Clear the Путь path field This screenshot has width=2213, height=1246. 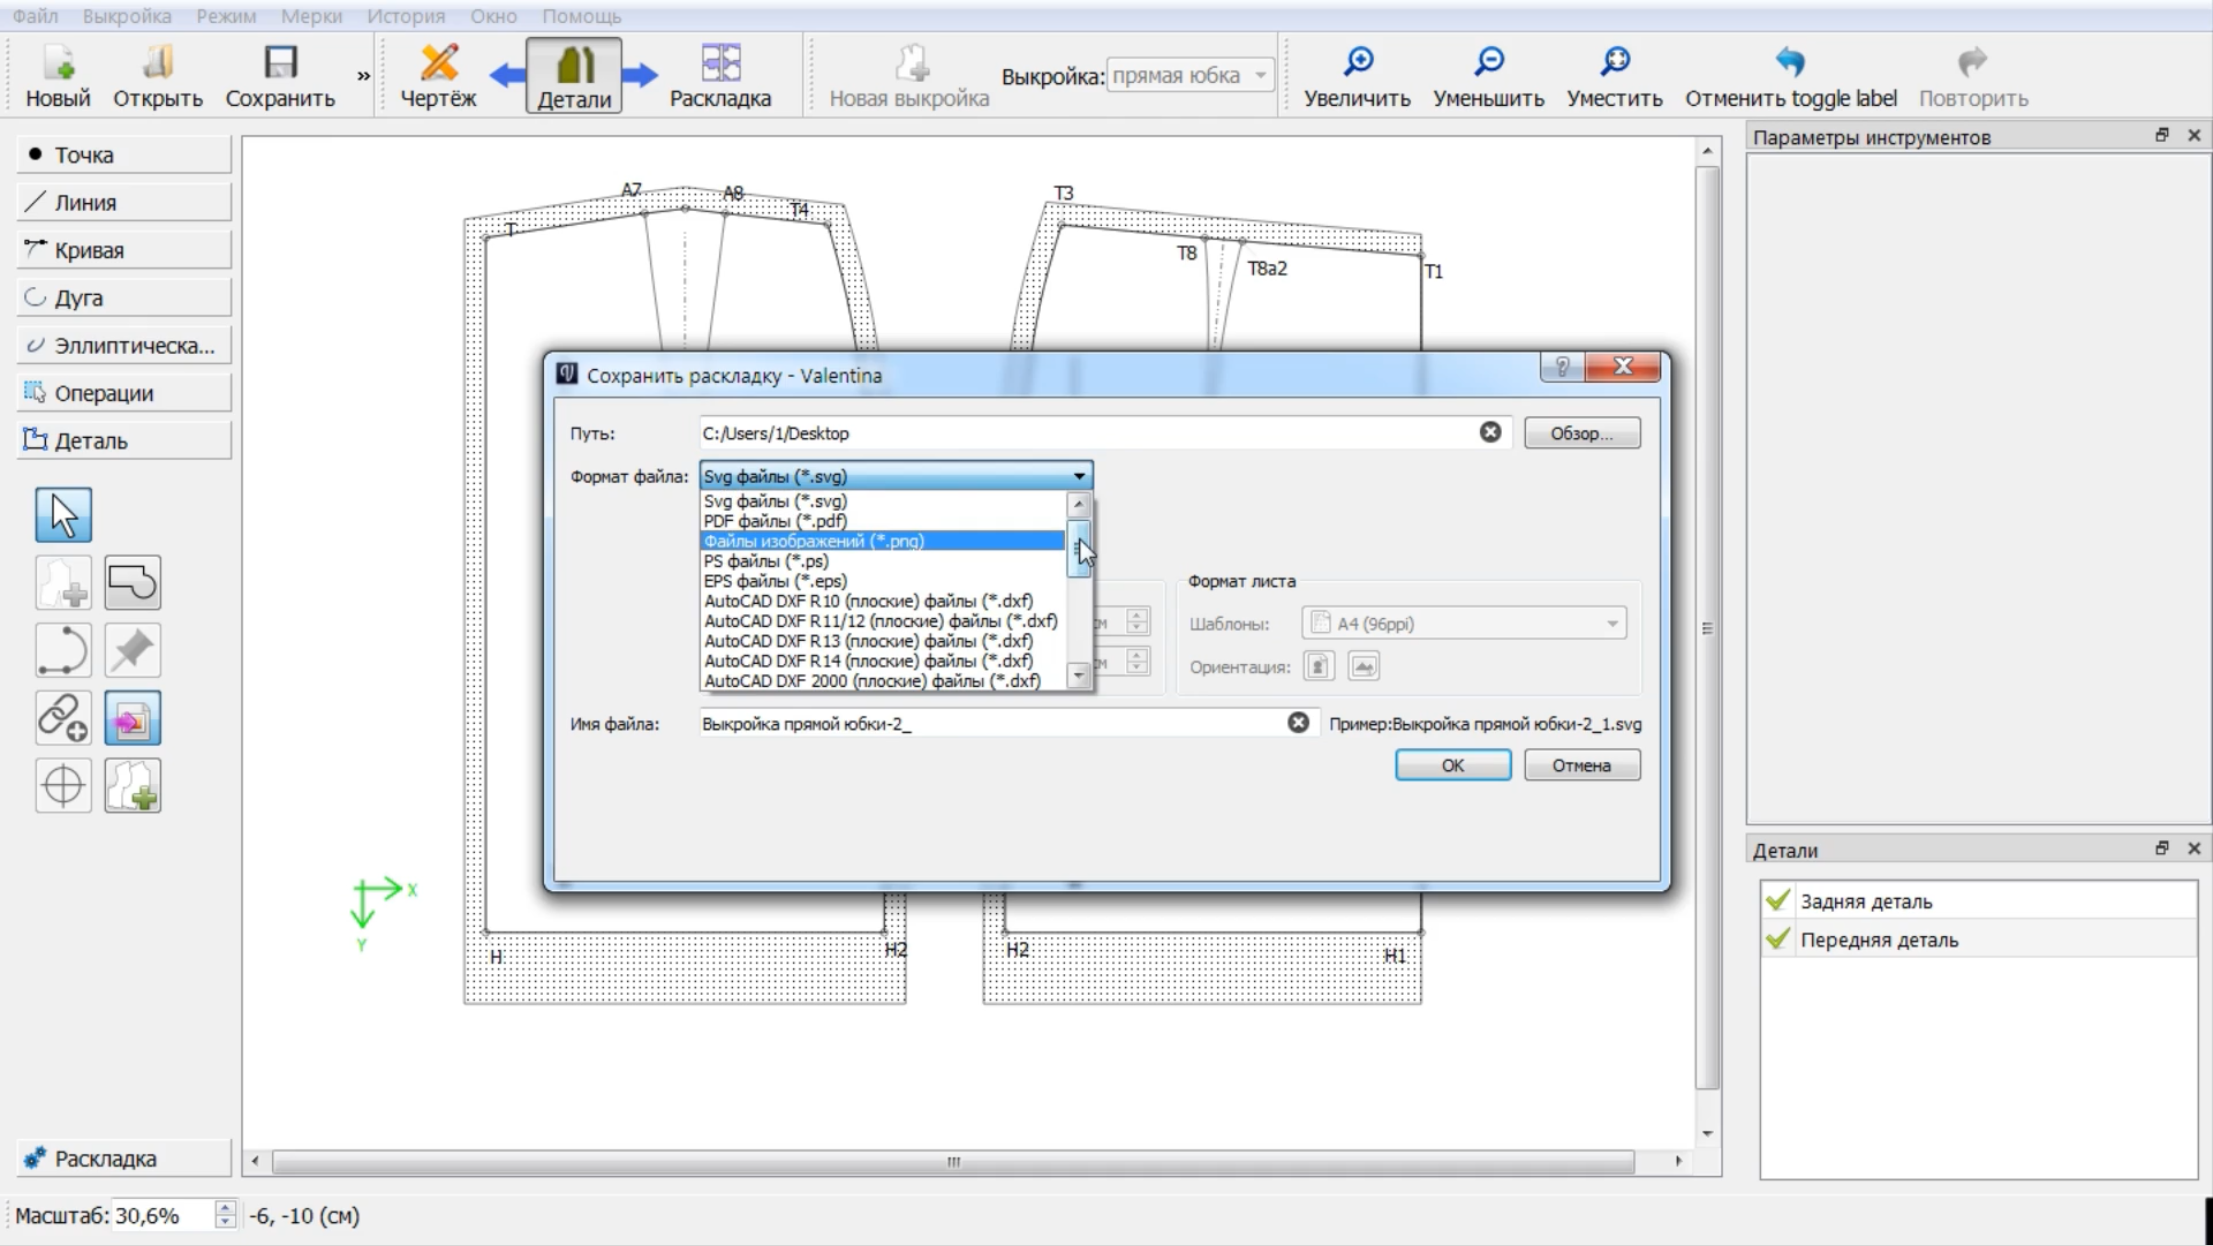(x=1490, y=432)
